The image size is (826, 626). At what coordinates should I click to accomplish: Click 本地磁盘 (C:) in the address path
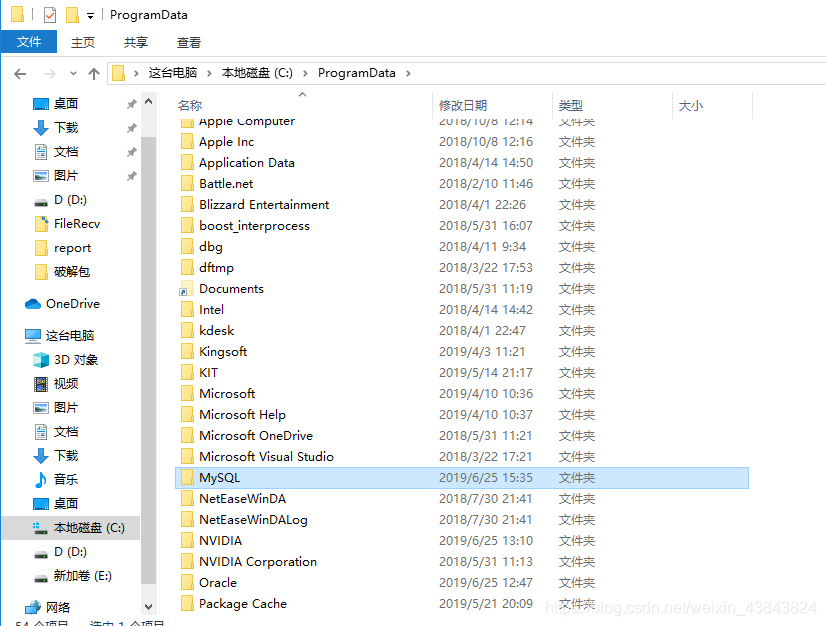[x=257, y=73]
